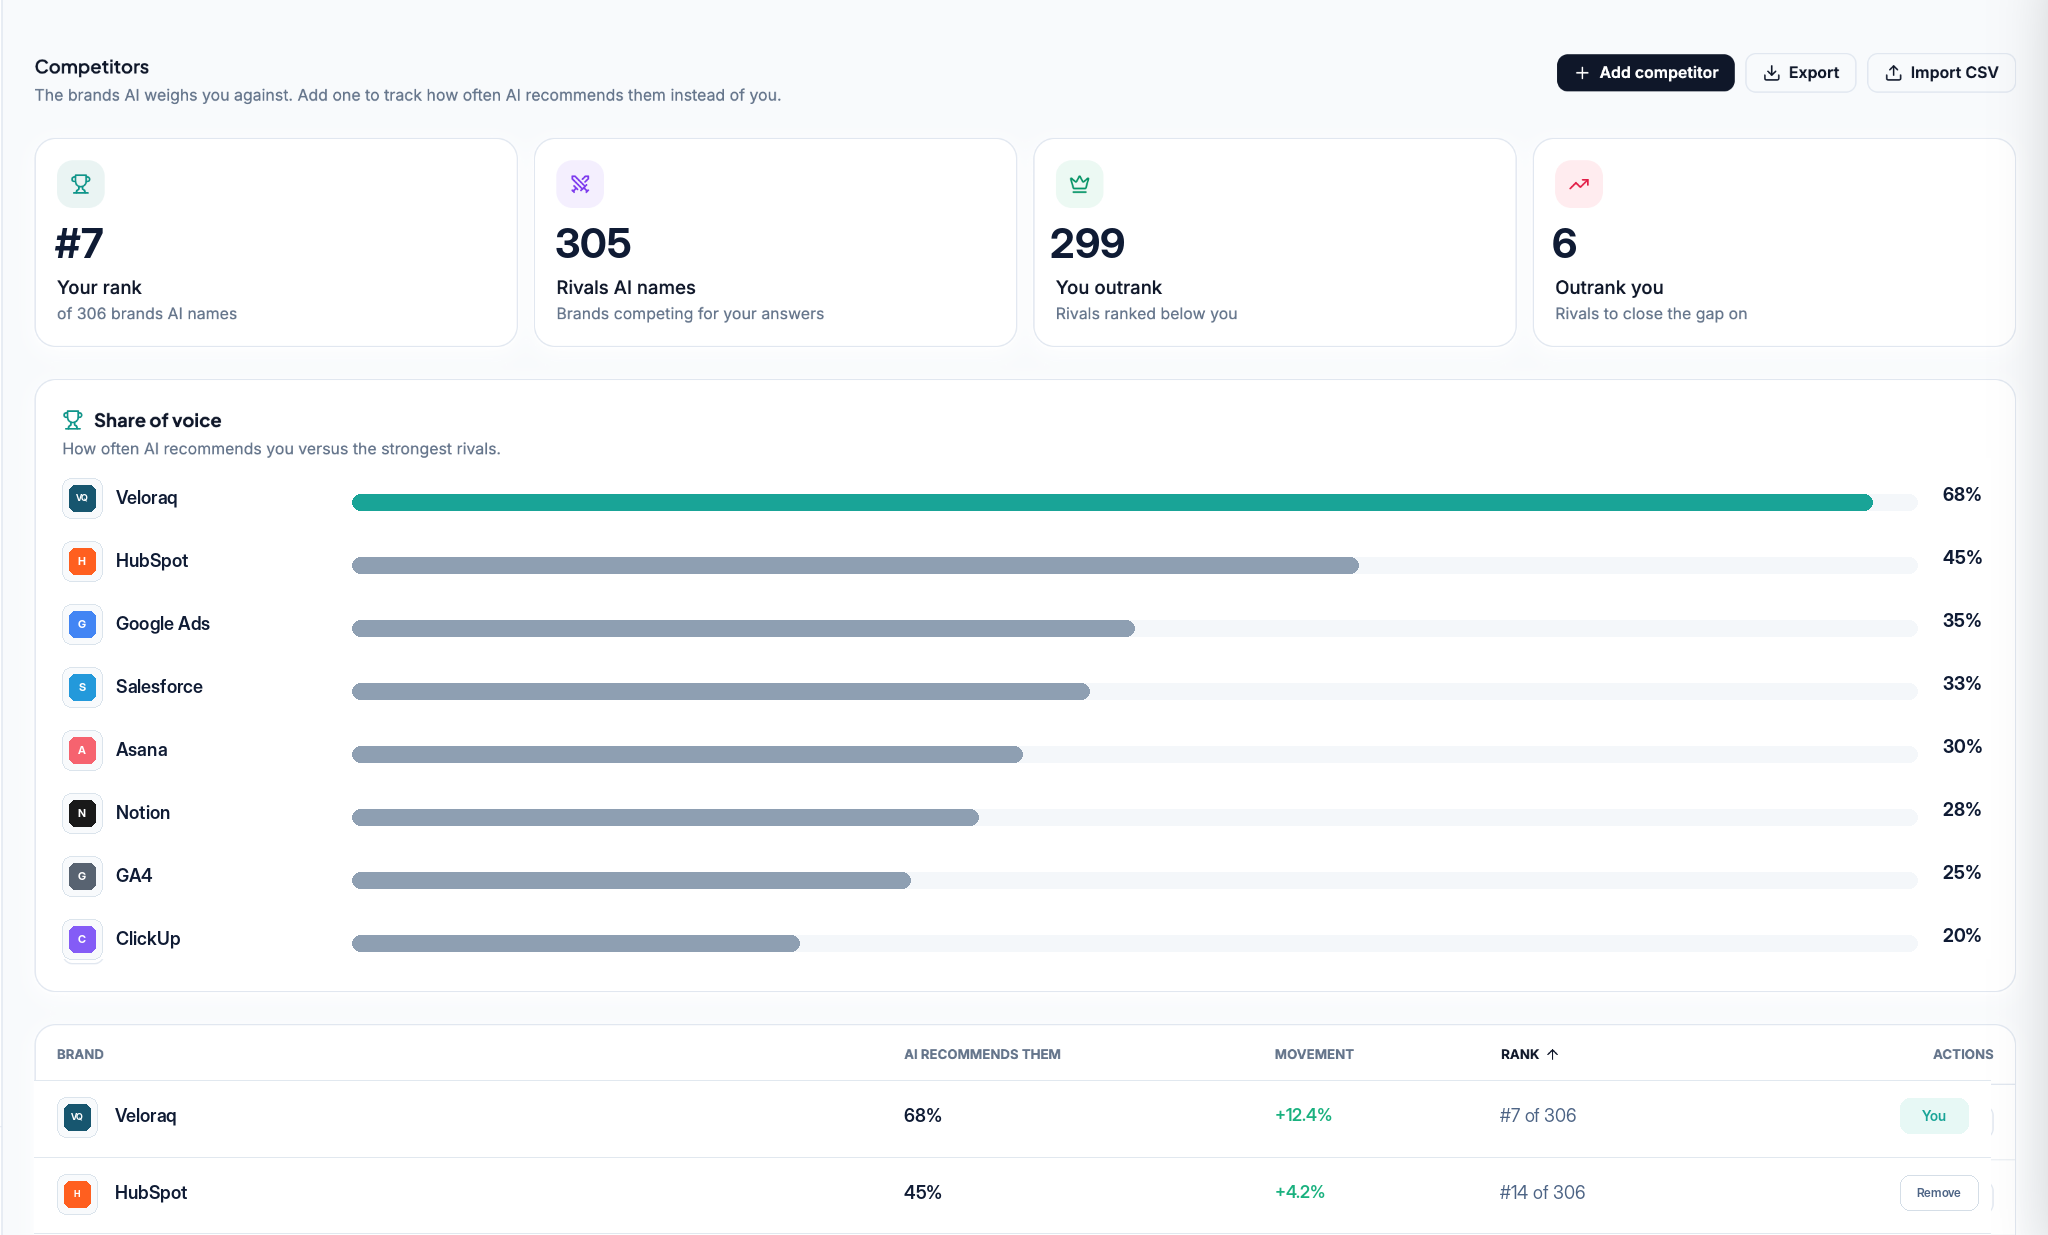Click the ClickUp logo icon
2048x1235 pixels.
click(x=82, y=939)
